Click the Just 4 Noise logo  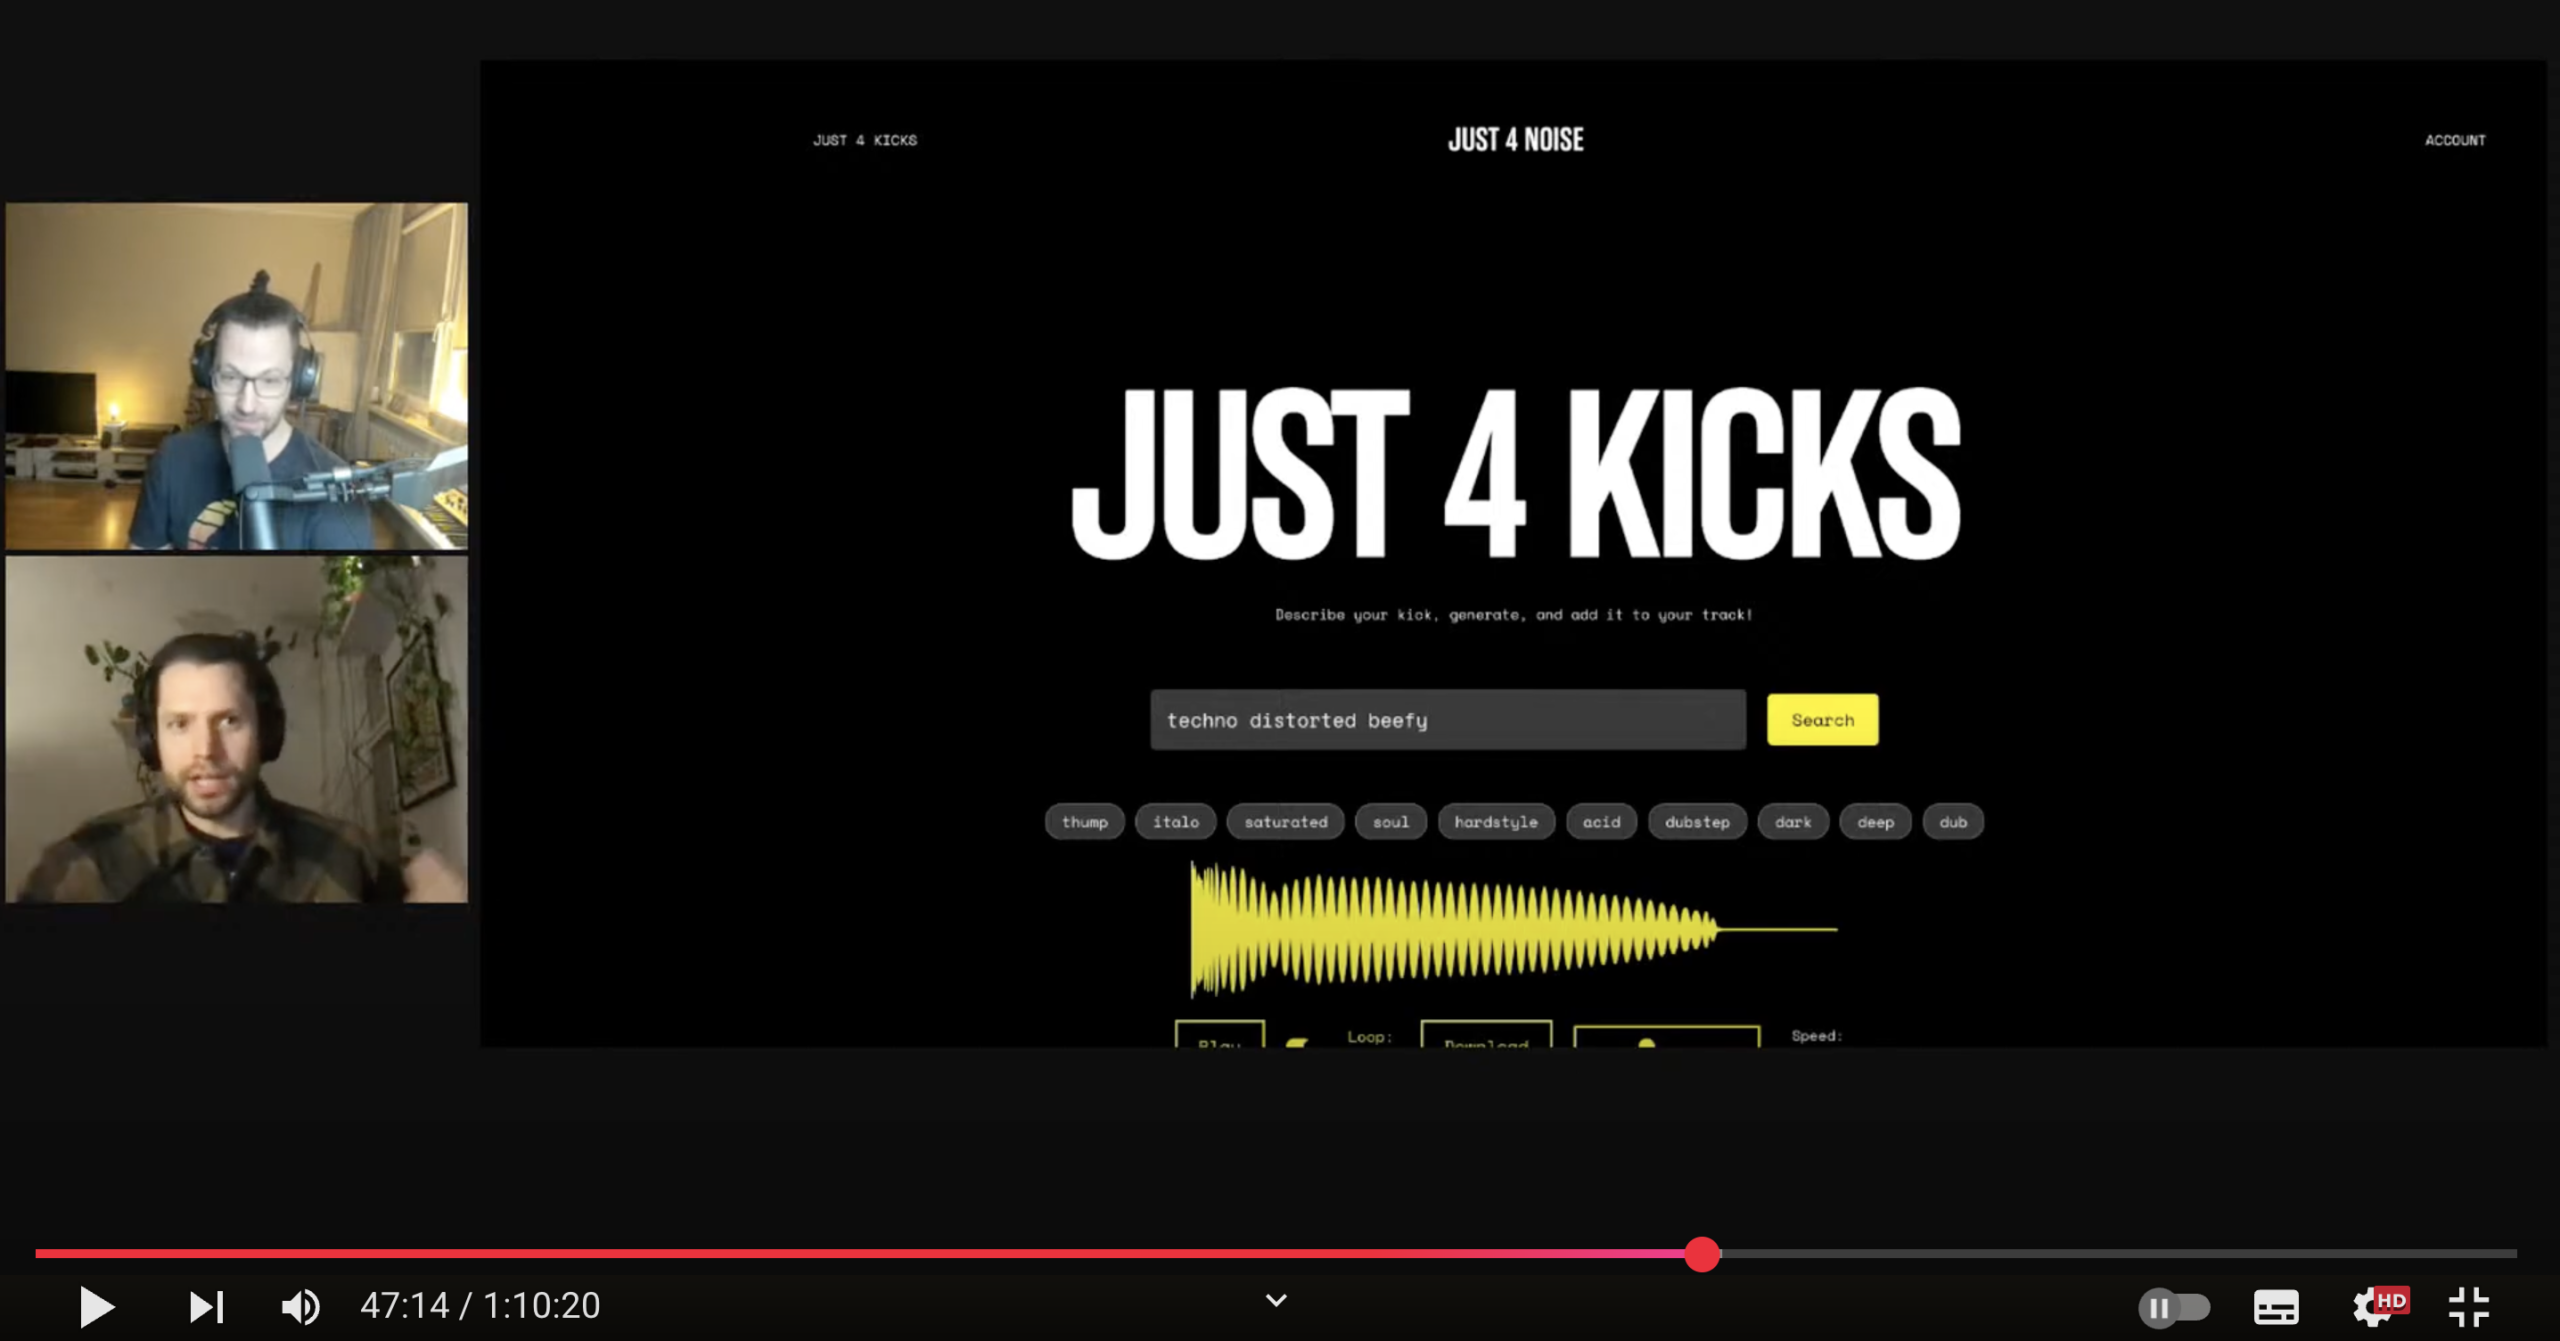tap(1515, 140)
